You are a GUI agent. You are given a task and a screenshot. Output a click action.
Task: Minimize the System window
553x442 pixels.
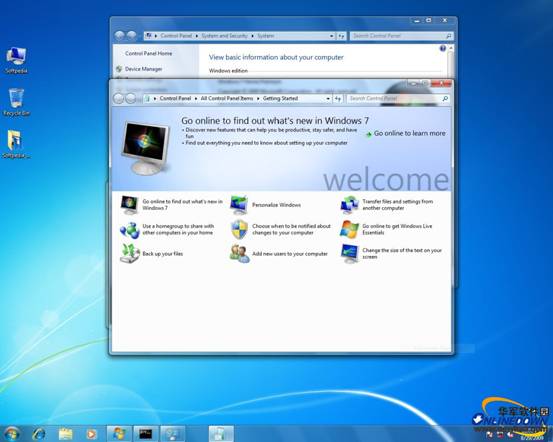417,20
